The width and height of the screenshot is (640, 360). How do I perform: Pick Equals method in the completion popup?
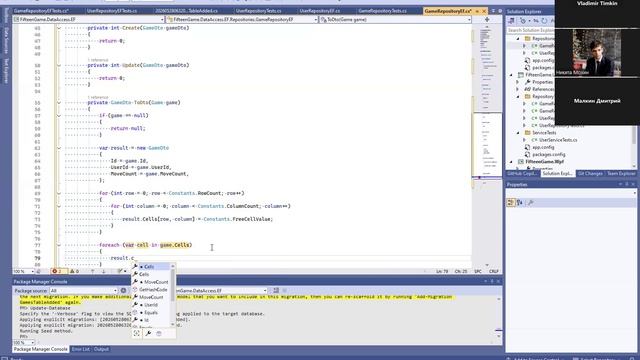(x=150, y=312)
